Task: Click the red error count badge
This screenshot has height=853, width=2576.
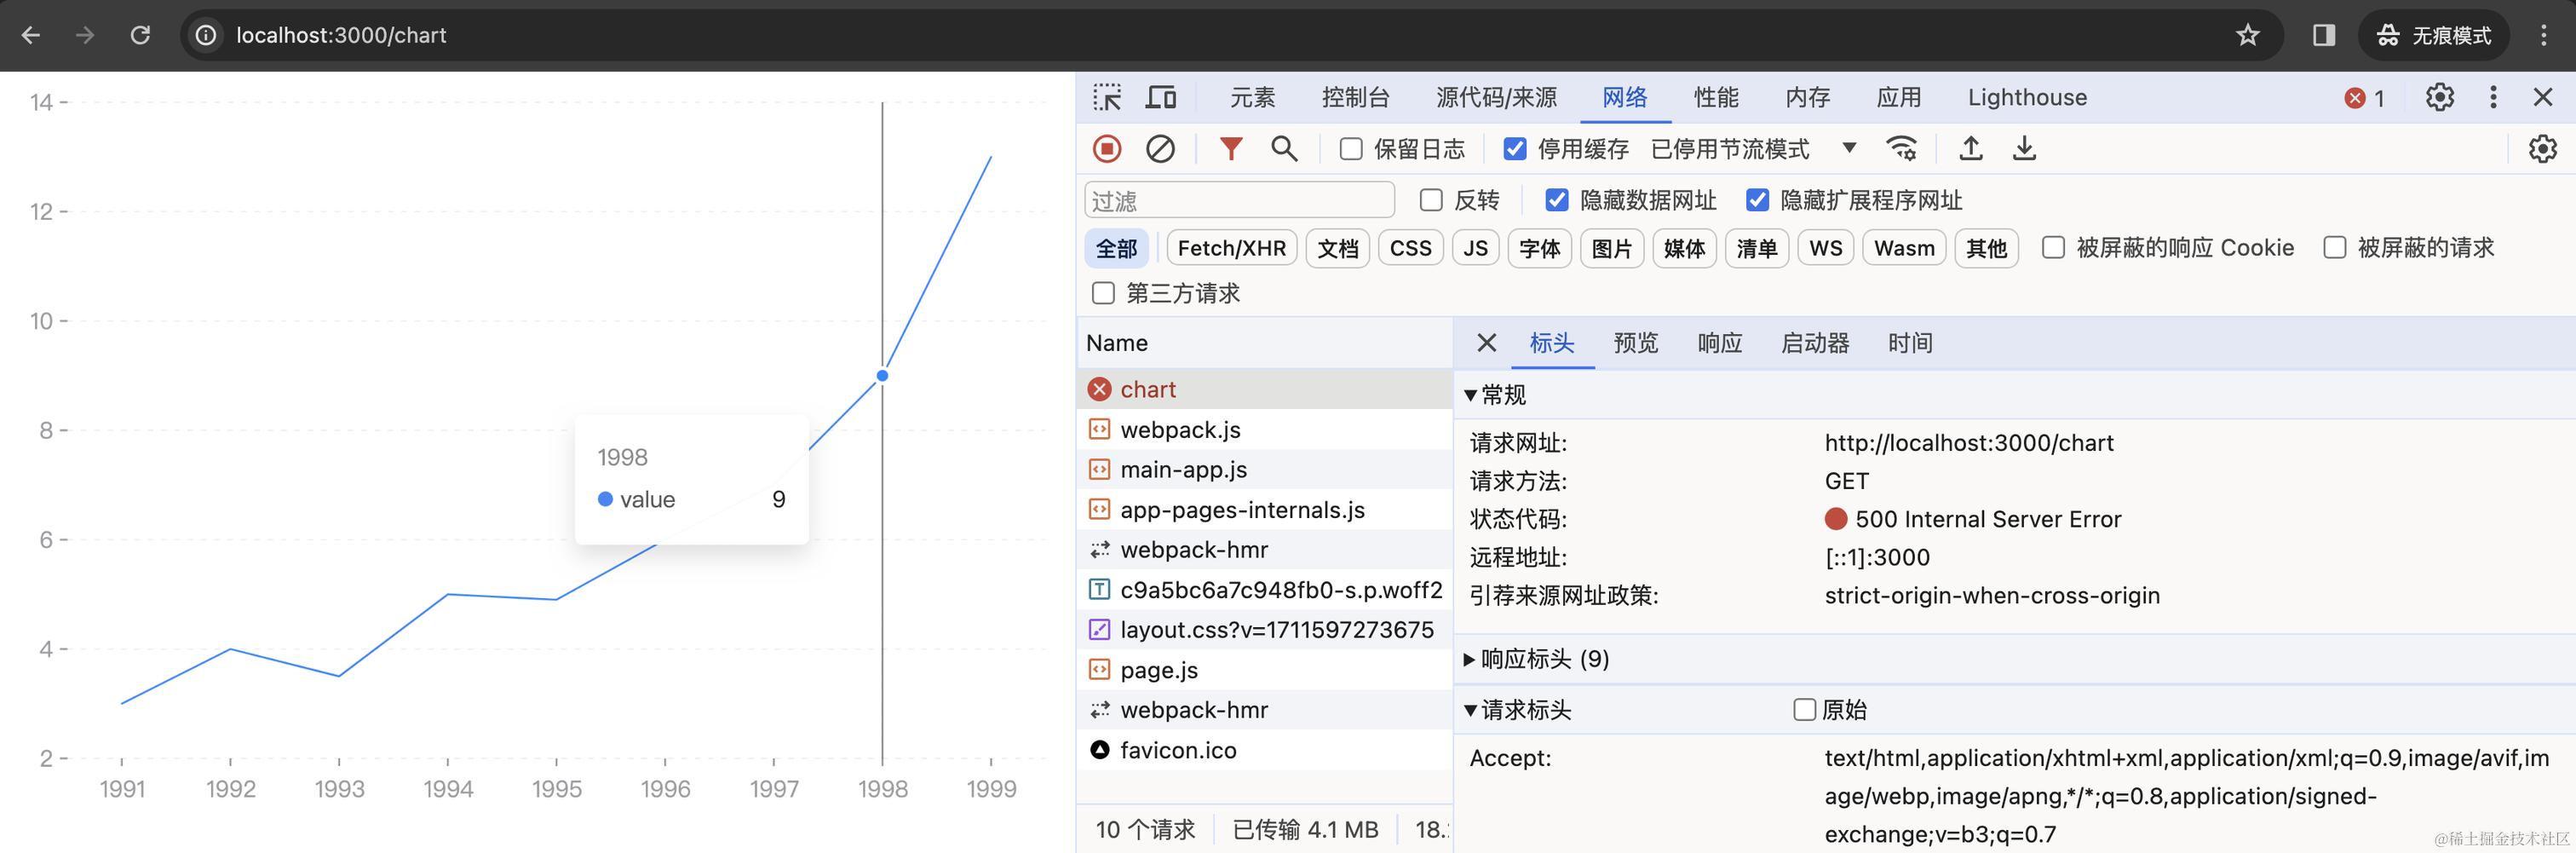Action: 2365,98
